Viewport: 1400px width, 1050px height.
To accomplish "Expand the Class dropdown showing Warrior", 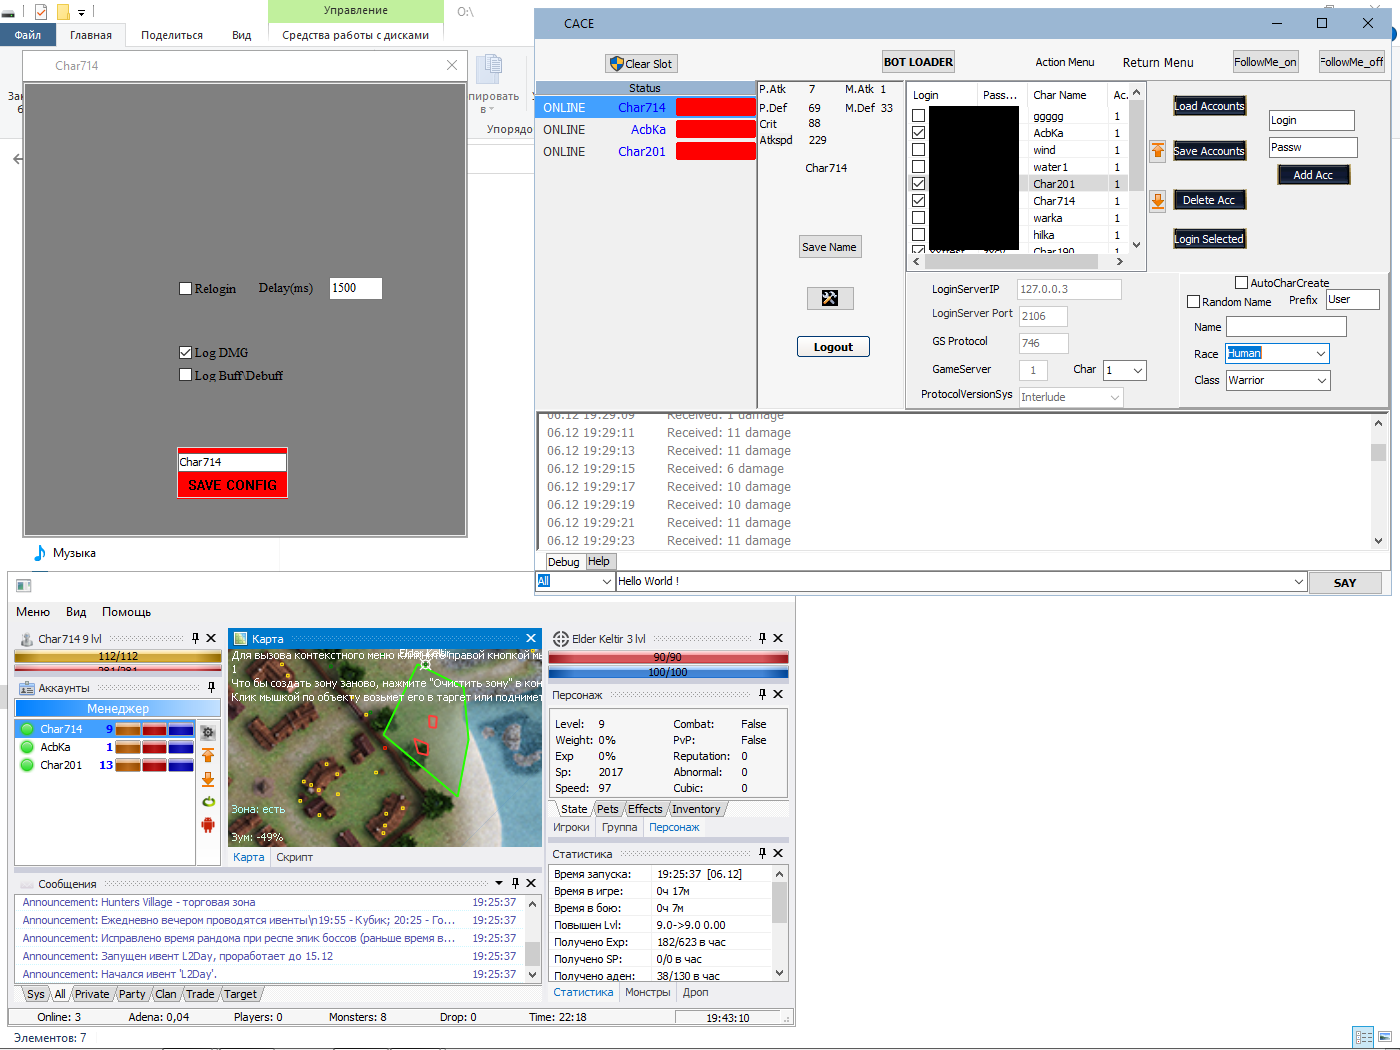I will 1278,380.
